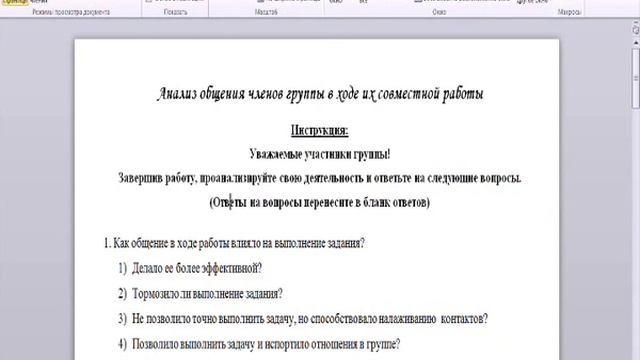Click the 'Окно' ribbon group label

pyautogui.click(x=439, y=12)
